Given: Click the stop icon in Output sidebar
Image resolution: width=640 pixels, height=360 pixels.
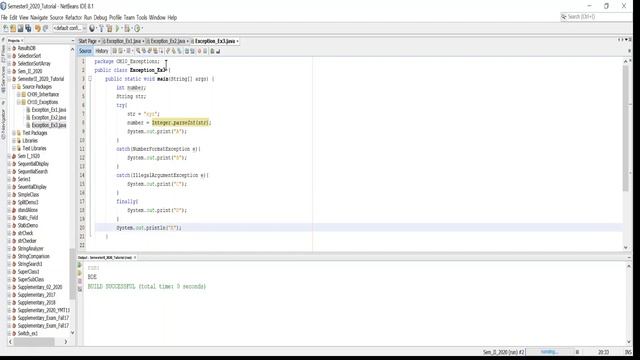Looking at the screenshot, I should (x=80, y=281).
